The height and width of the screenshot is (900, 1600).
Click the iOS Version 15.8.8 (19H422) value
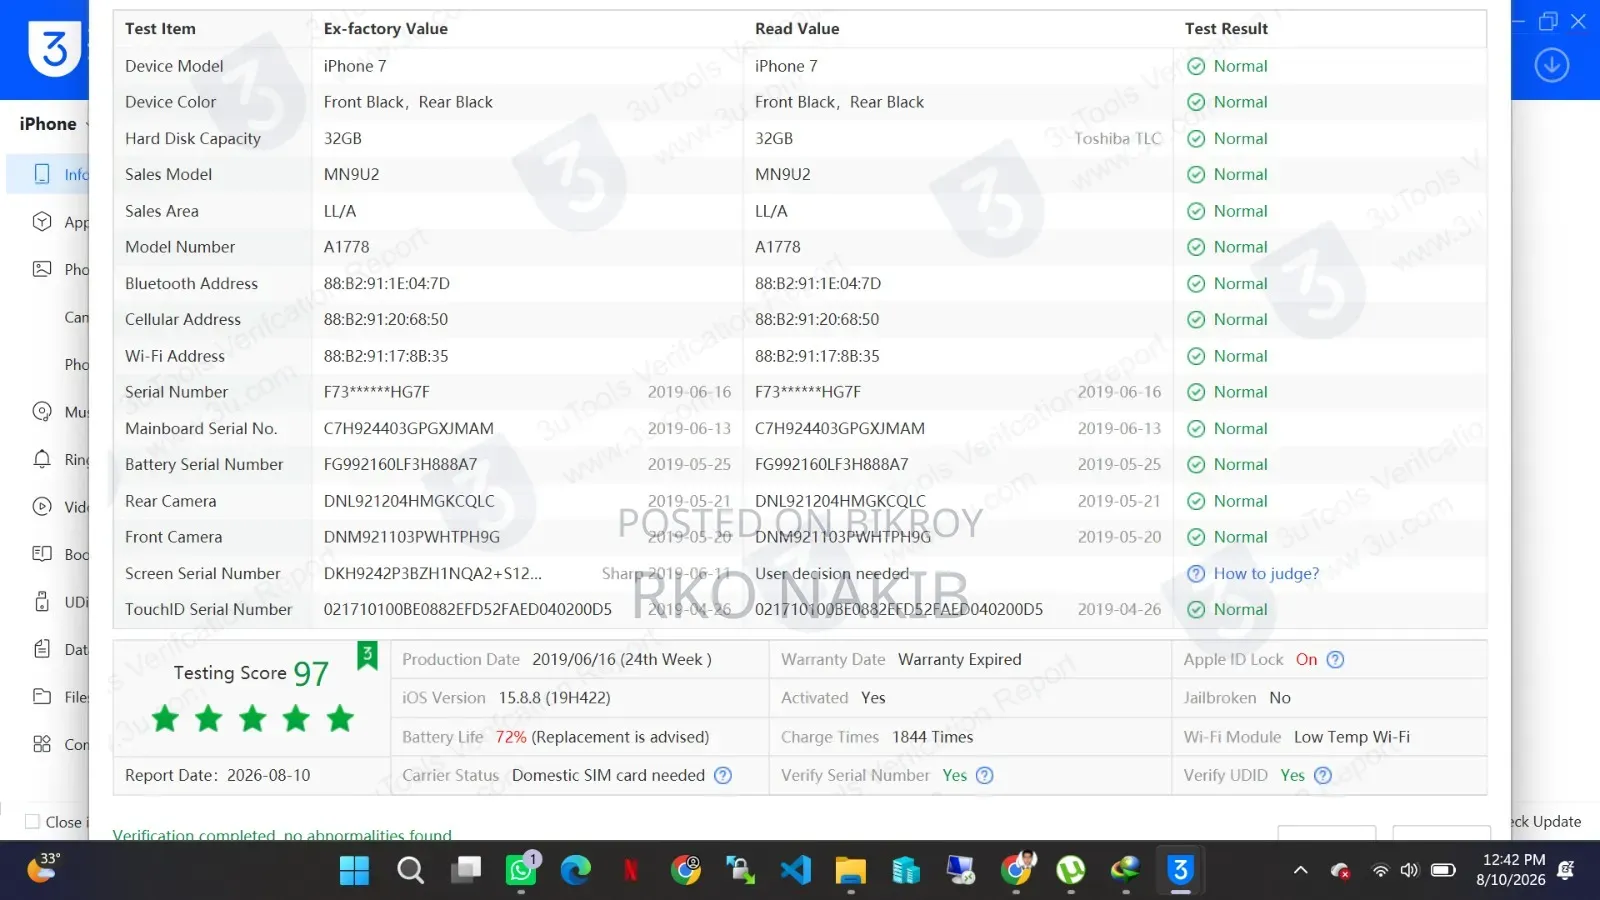pos(554,698)
